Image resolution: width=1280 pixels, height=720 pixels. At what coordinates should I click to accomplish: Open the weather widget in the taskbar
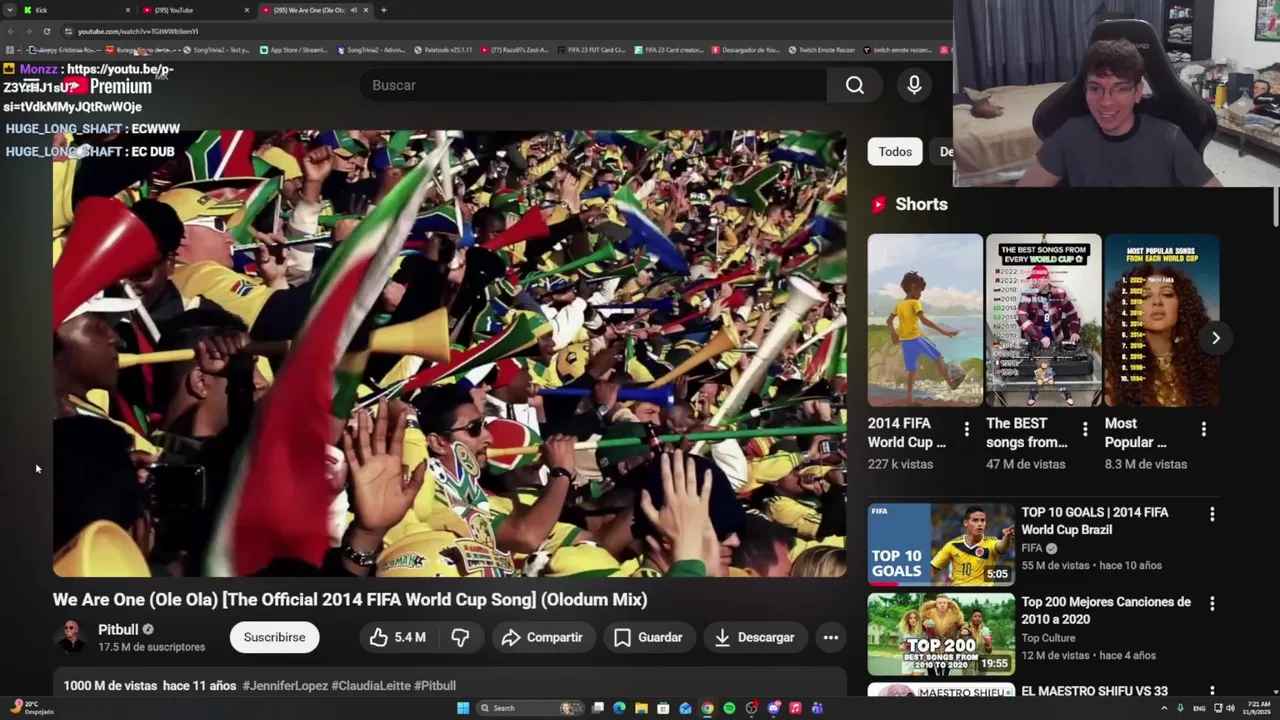coord(30,708)
